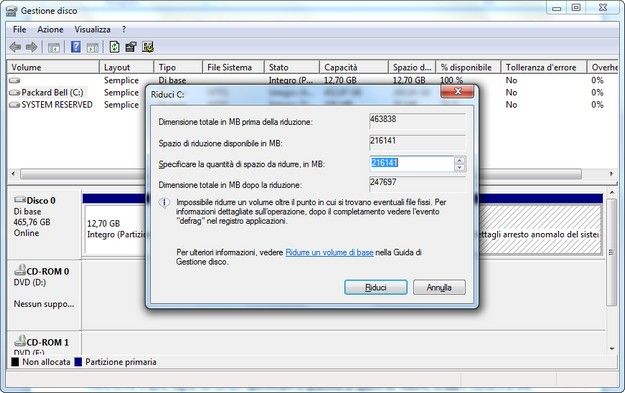This screenshot has width=625, height=393.
Task: Click the Non allocata black legend swatch
Action: pos(15,362)
